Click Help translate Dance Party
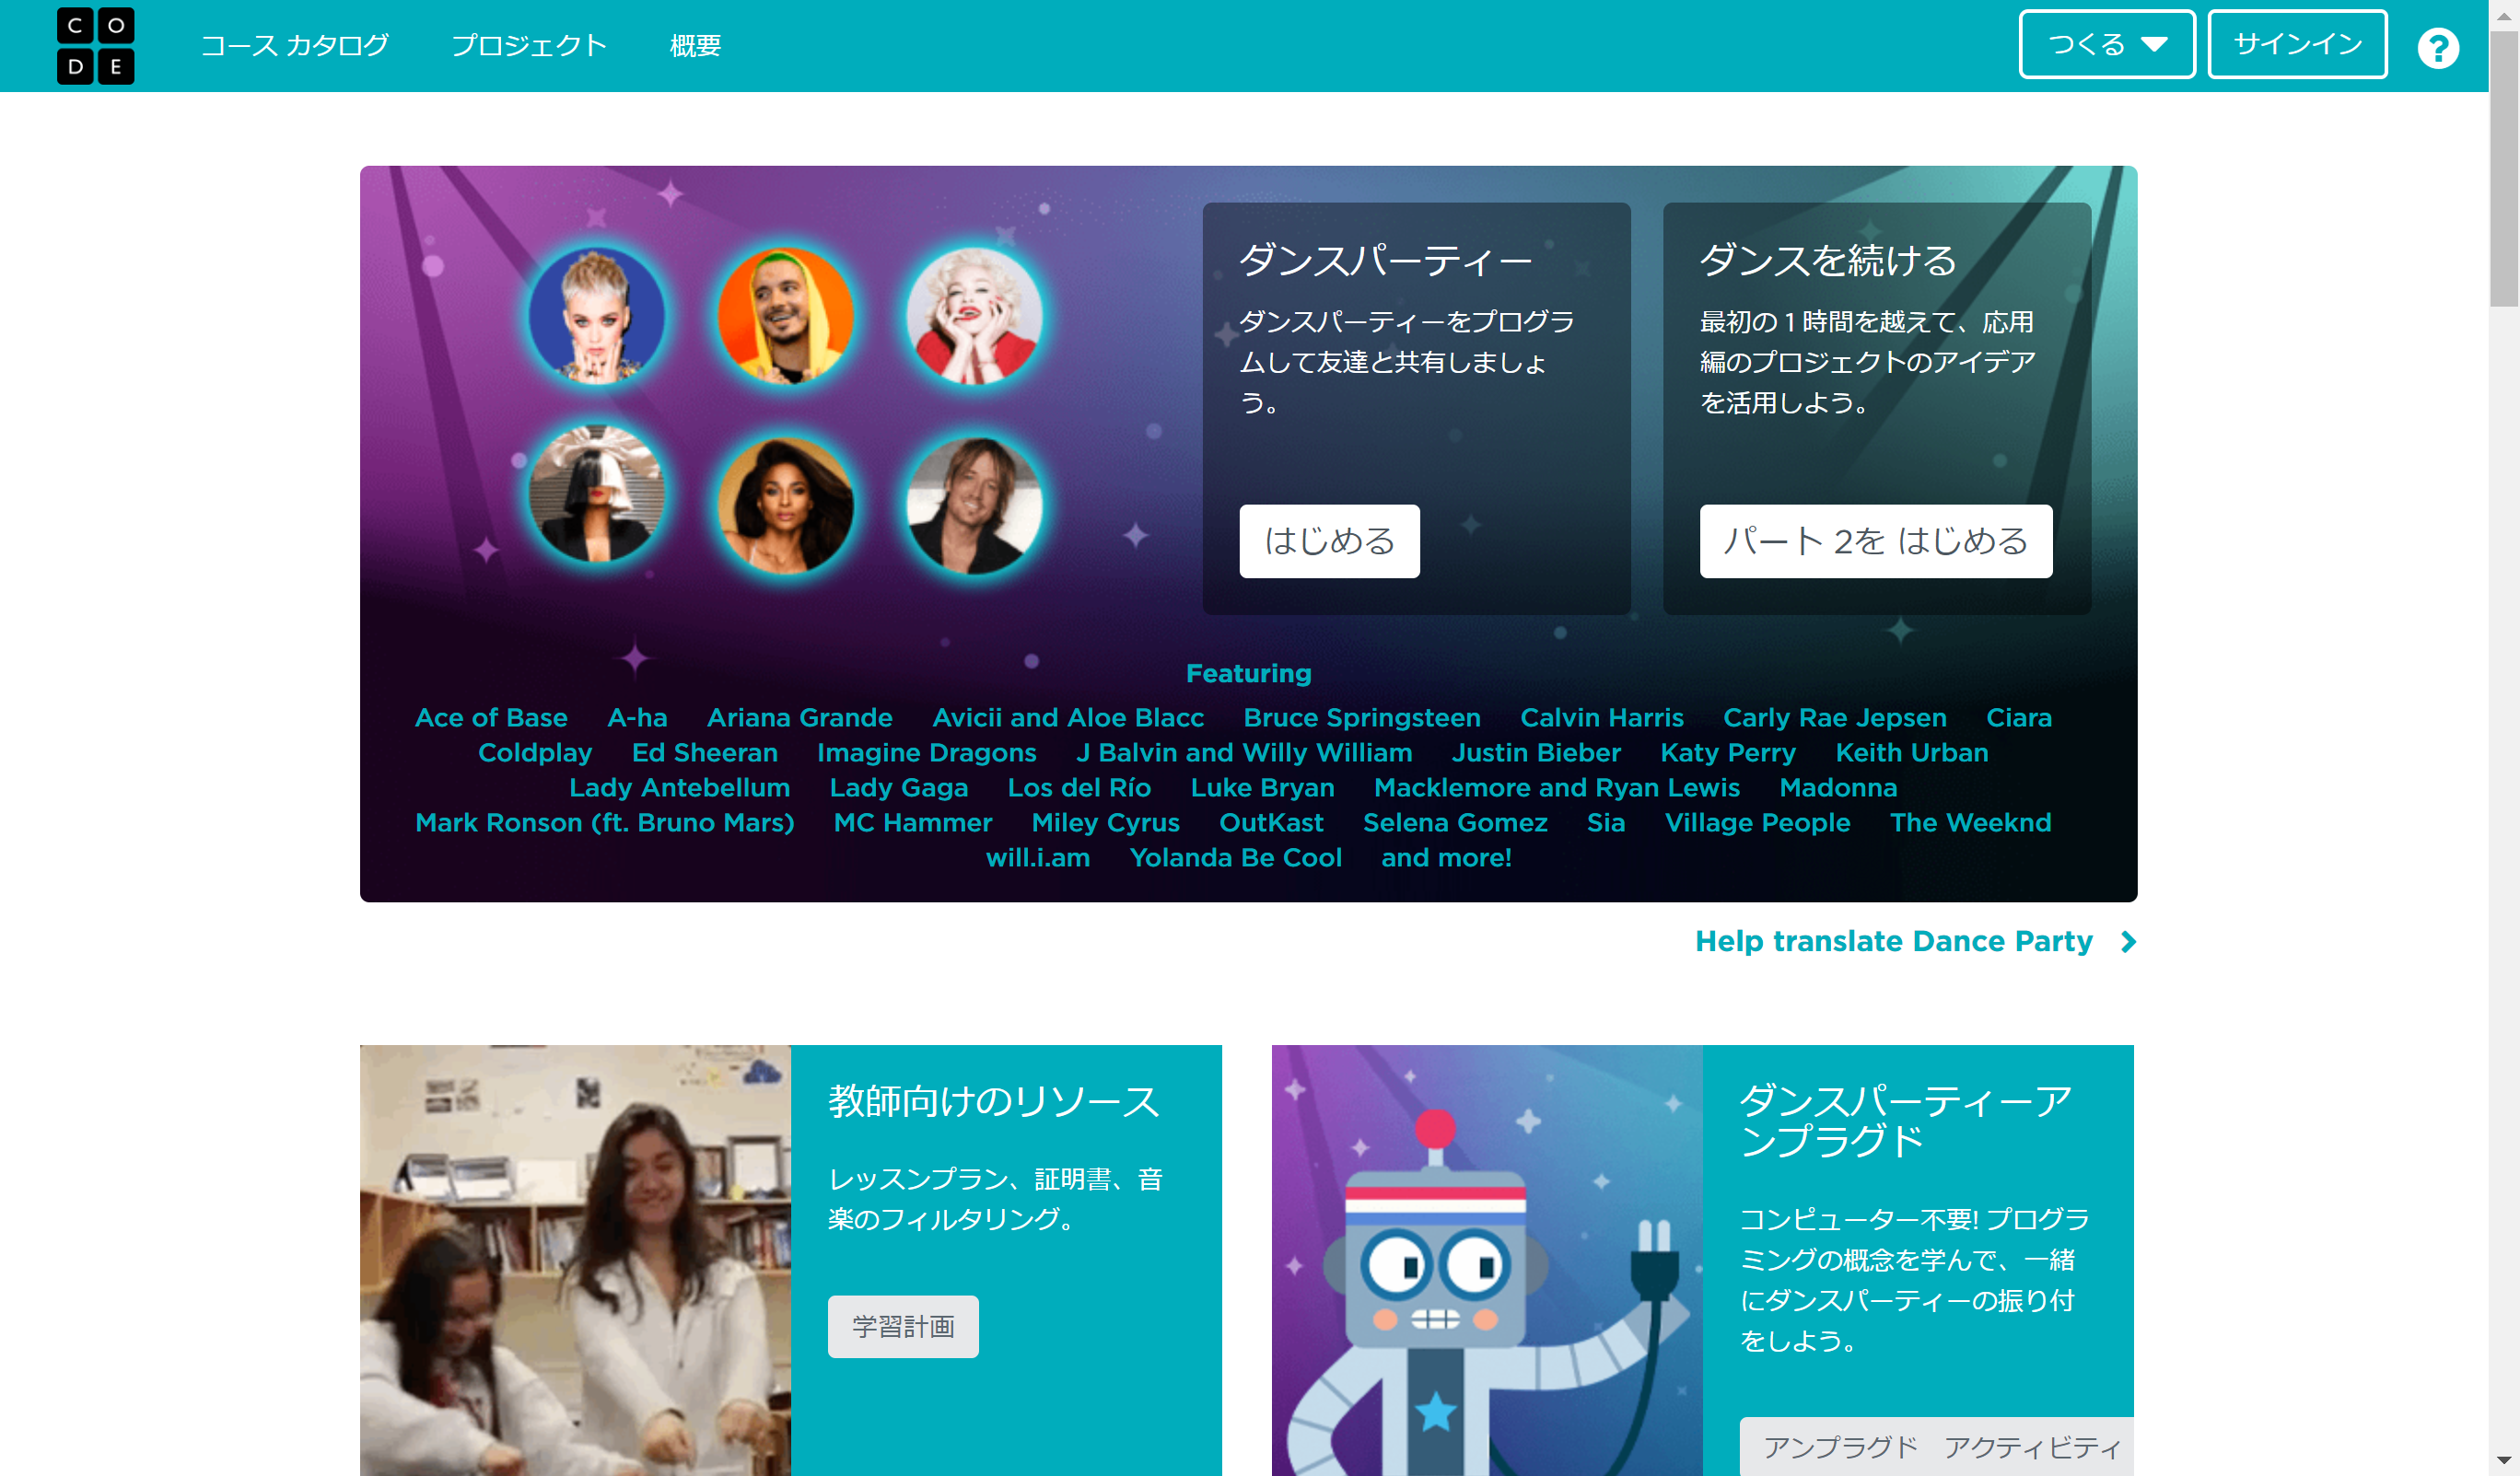 pyautogui.click(x=1893, y=941)
